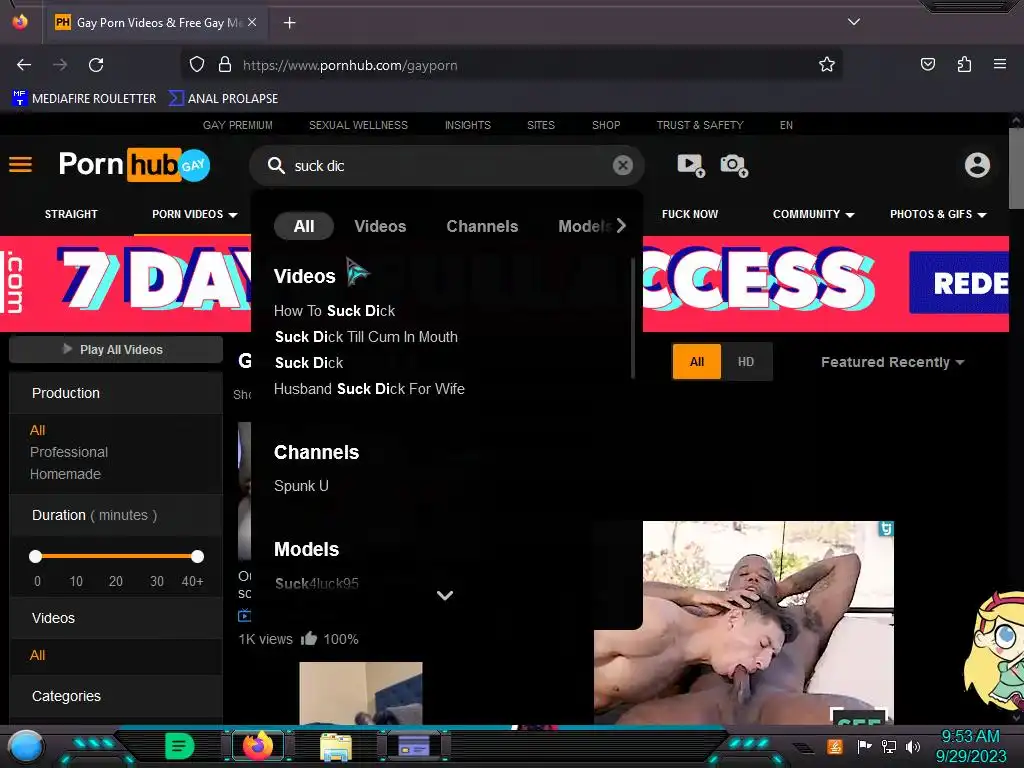Open the SITES top menu
Viewport: 1024px width, 768px height.
point(541,125)
